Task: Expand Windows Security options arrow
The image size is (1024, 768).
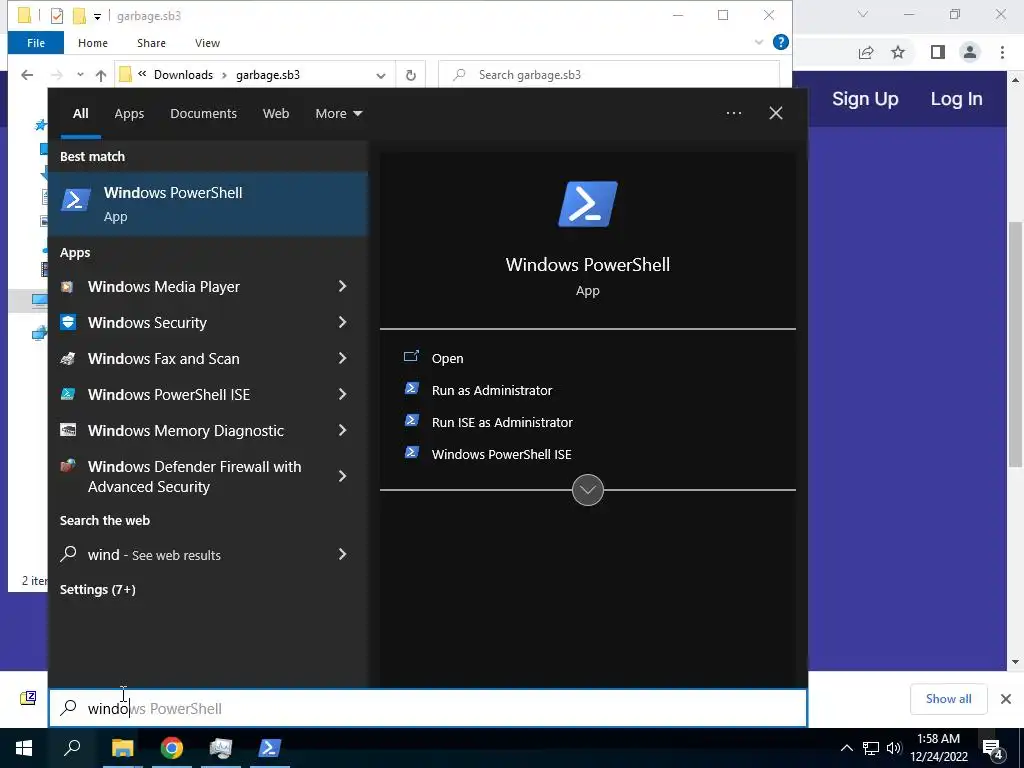Action: pos(342,322)
